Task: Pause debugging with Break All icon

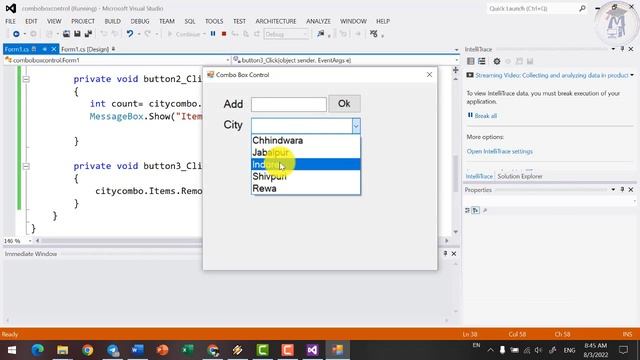Action: [213, 34]
